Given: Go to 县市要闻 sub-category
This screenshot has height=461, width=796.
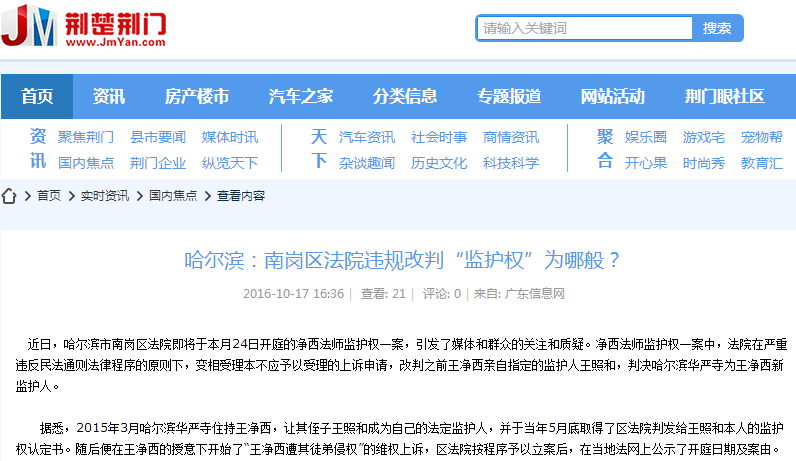Looking at the screenshot, I should pos(158,137).
